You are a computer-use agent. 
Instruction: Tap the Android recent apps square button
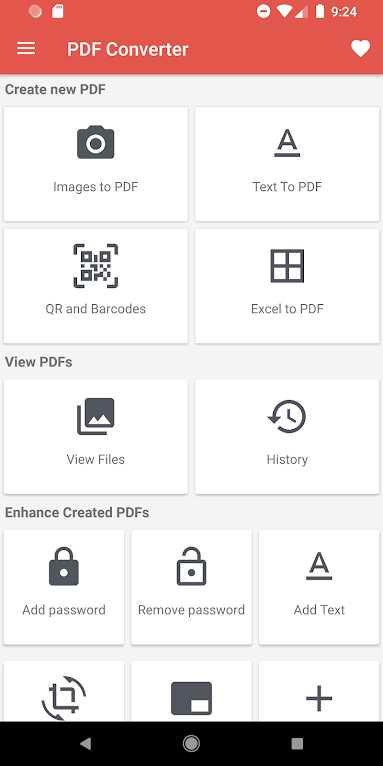coord(297,744)
